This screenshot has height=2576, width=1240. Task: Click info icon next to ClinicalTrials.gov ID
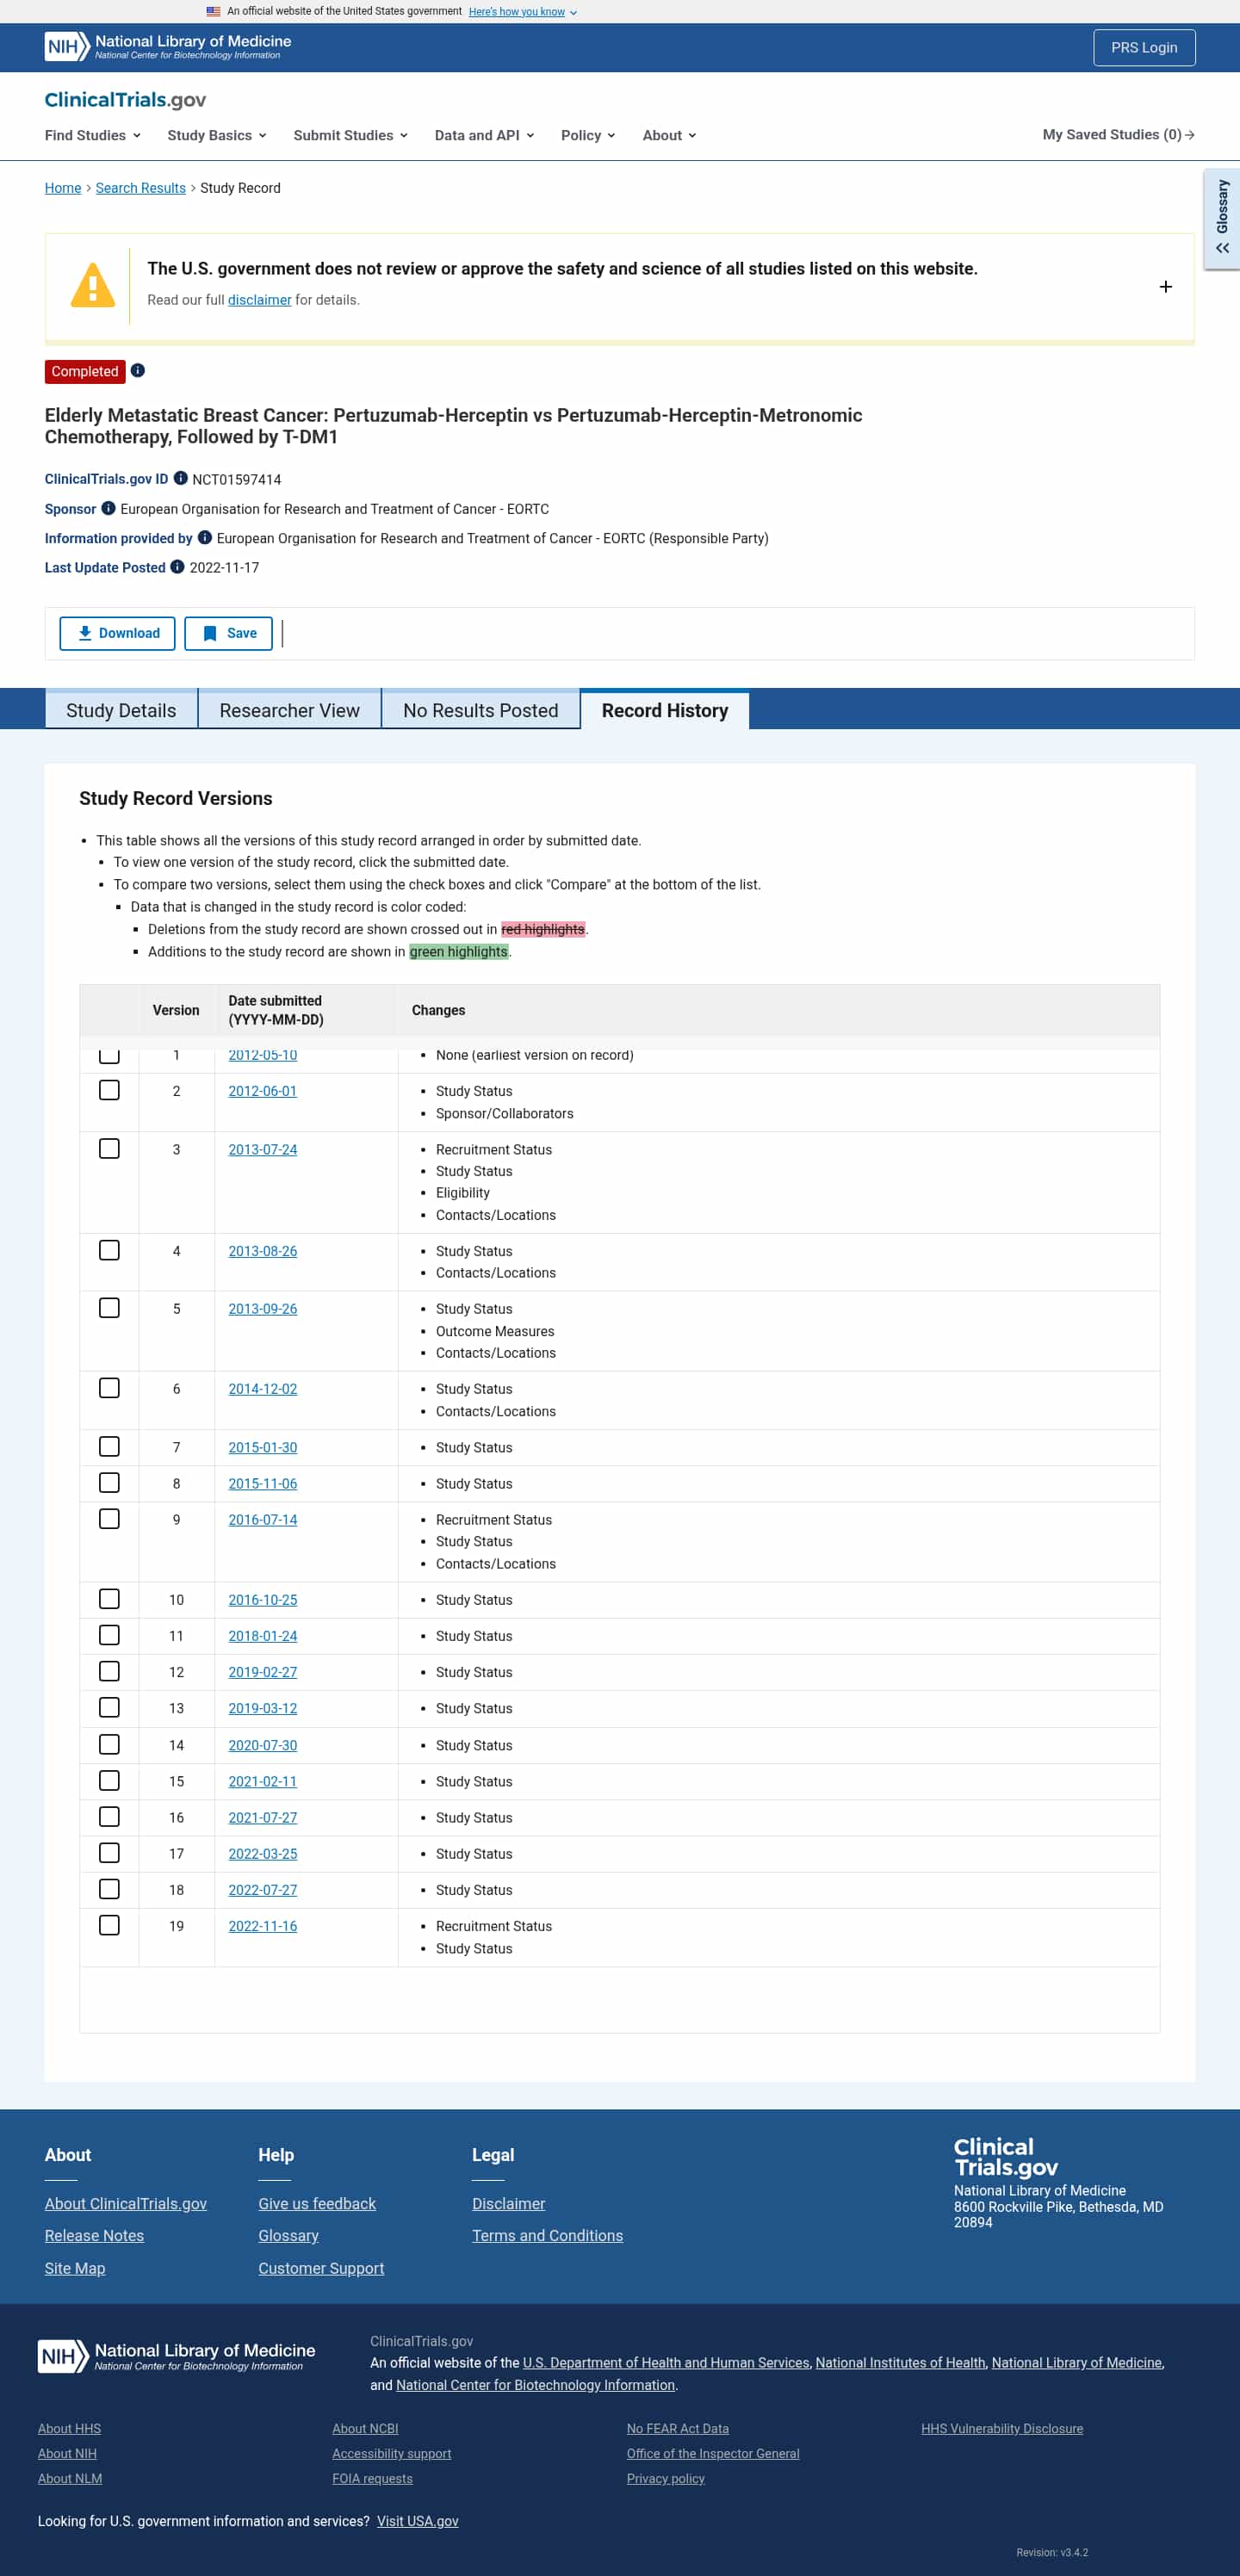point(181,479)
